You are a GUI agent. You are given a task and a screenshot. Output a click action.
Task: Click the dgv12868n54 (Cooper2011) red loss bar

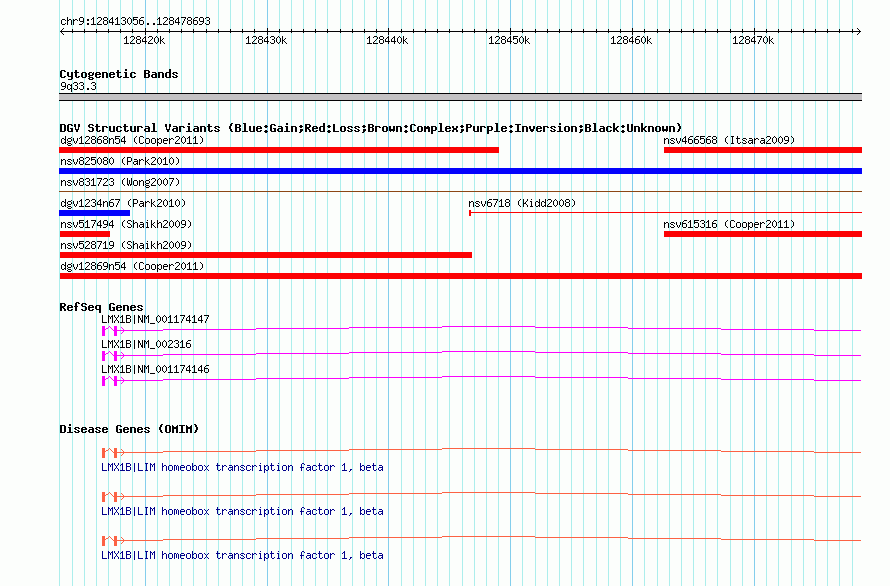(279, 150)
